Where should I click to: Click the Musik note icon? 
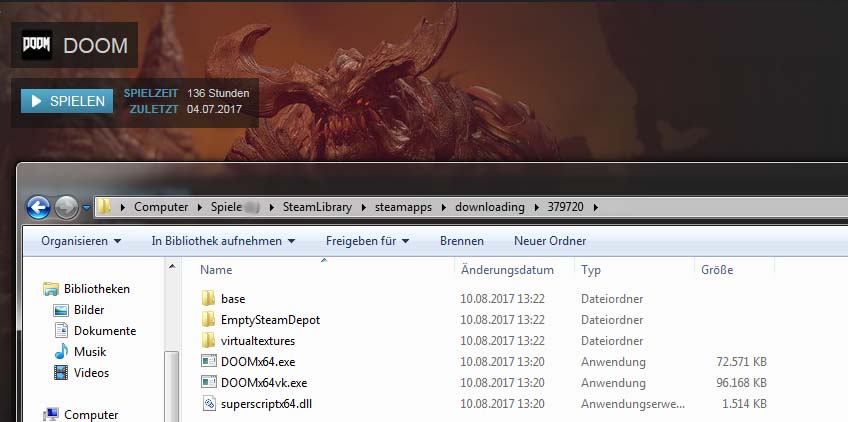click(61, 351)
